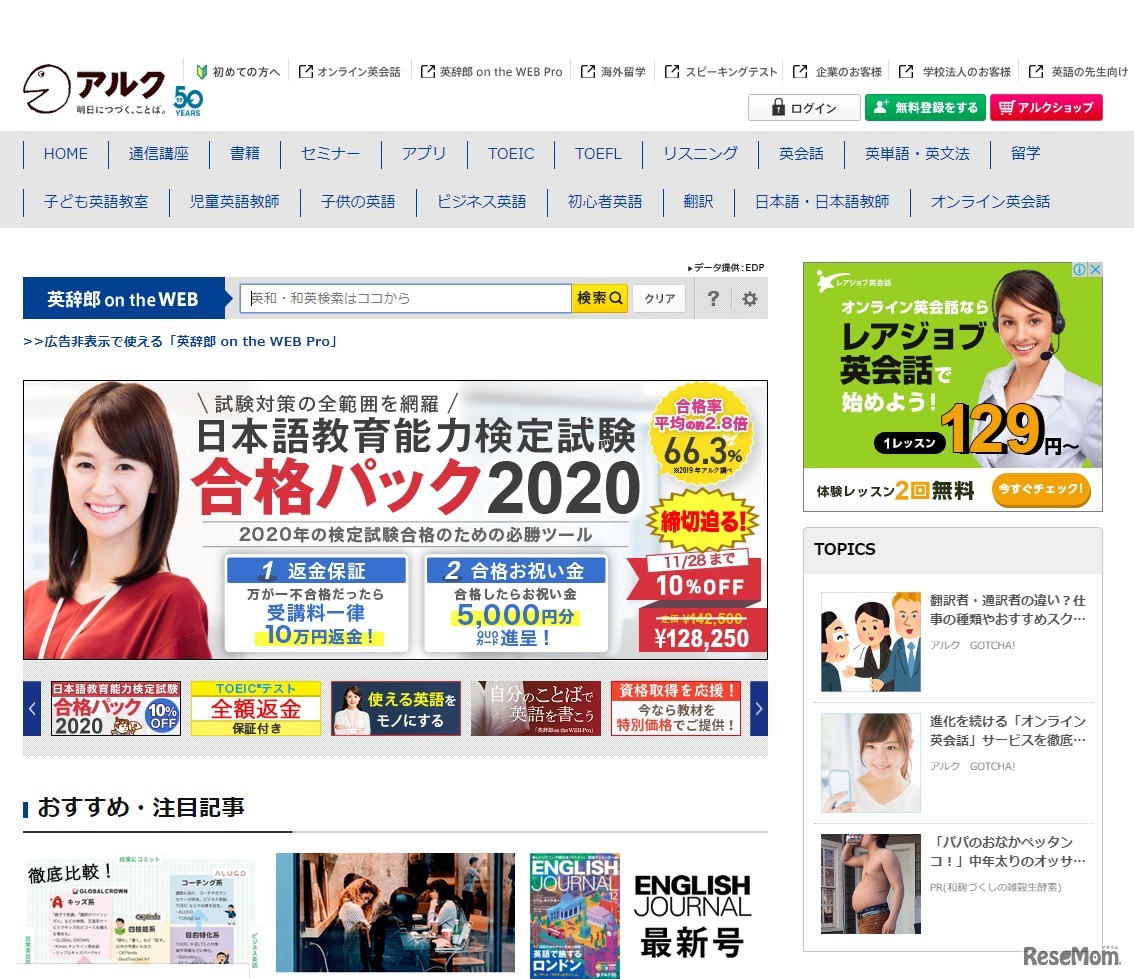1134x979 pixels.
Task: Click the ログイン button
Action: 804,108
